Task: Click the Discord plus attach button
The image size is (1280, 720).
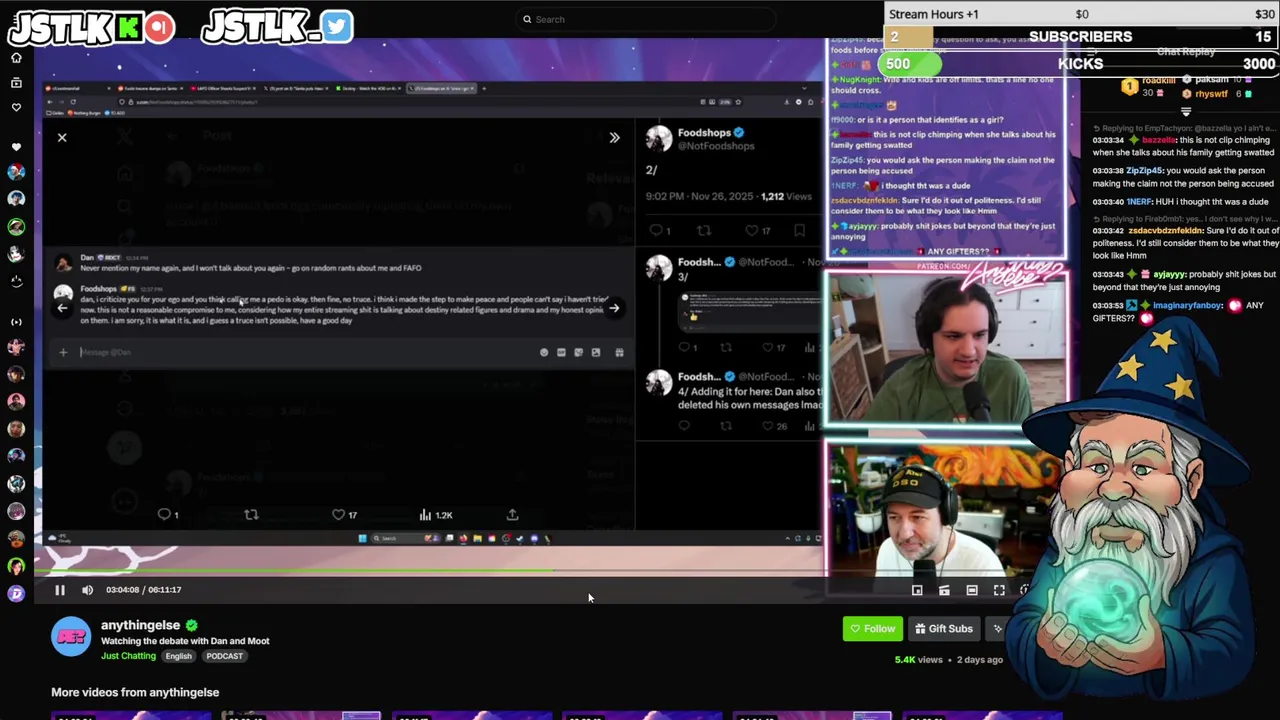Action: (63, 352)
